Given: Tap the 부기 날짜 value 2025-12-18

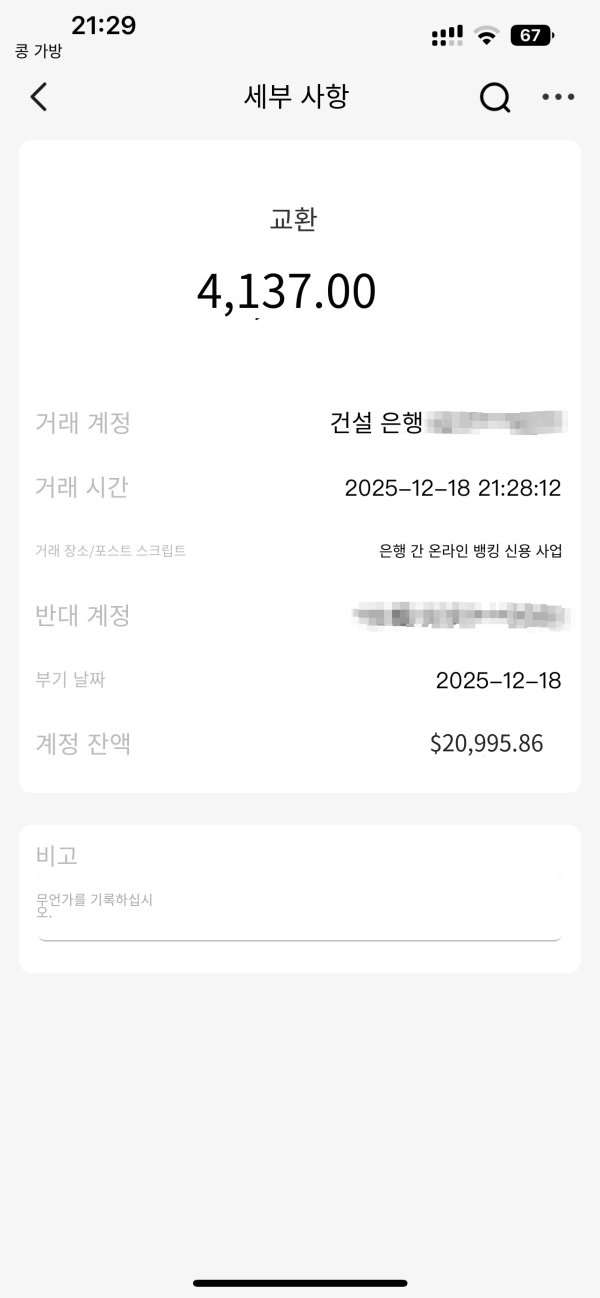Looking at the screenshot, I should click(x=498, y=681).
